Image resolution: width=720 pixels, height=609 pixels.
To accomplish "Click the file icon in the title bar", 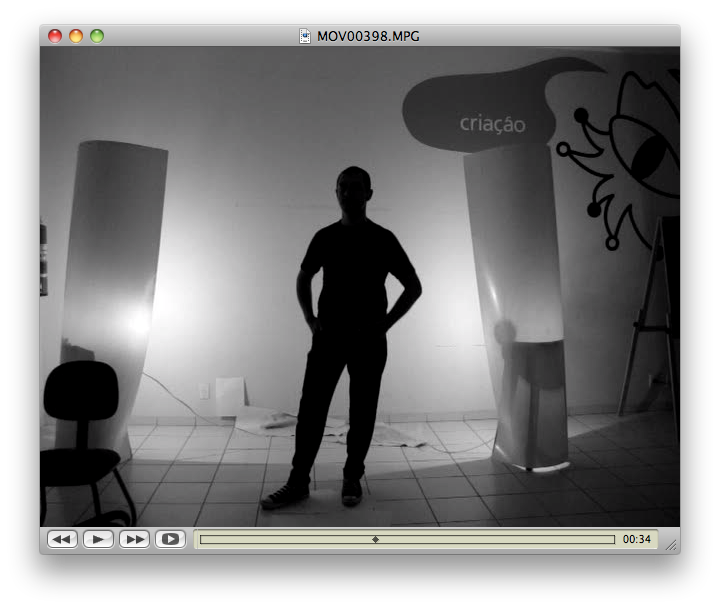I will pos(305,36).
